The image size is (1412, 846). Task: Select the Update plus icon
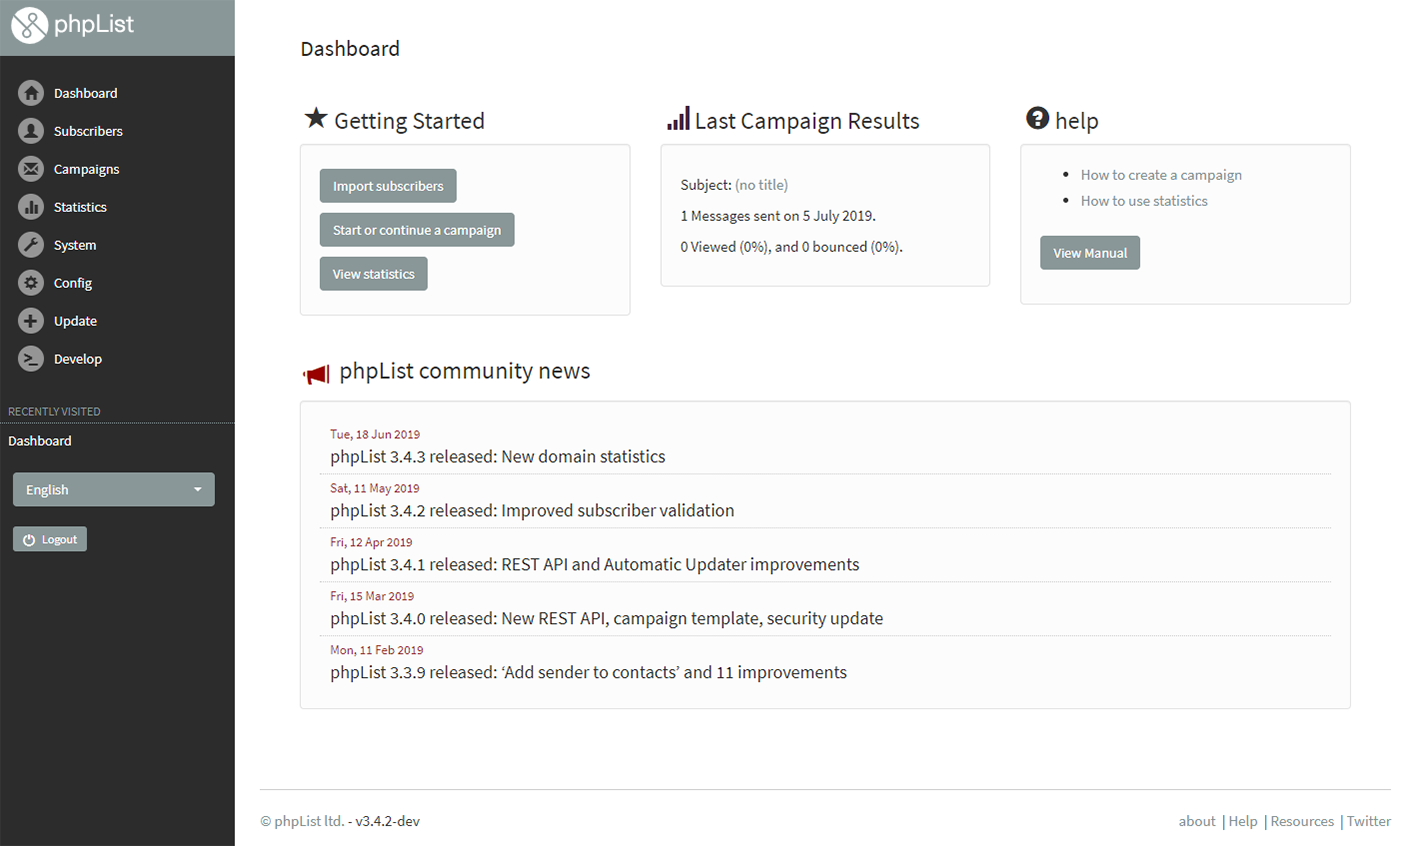coord(29,321)
